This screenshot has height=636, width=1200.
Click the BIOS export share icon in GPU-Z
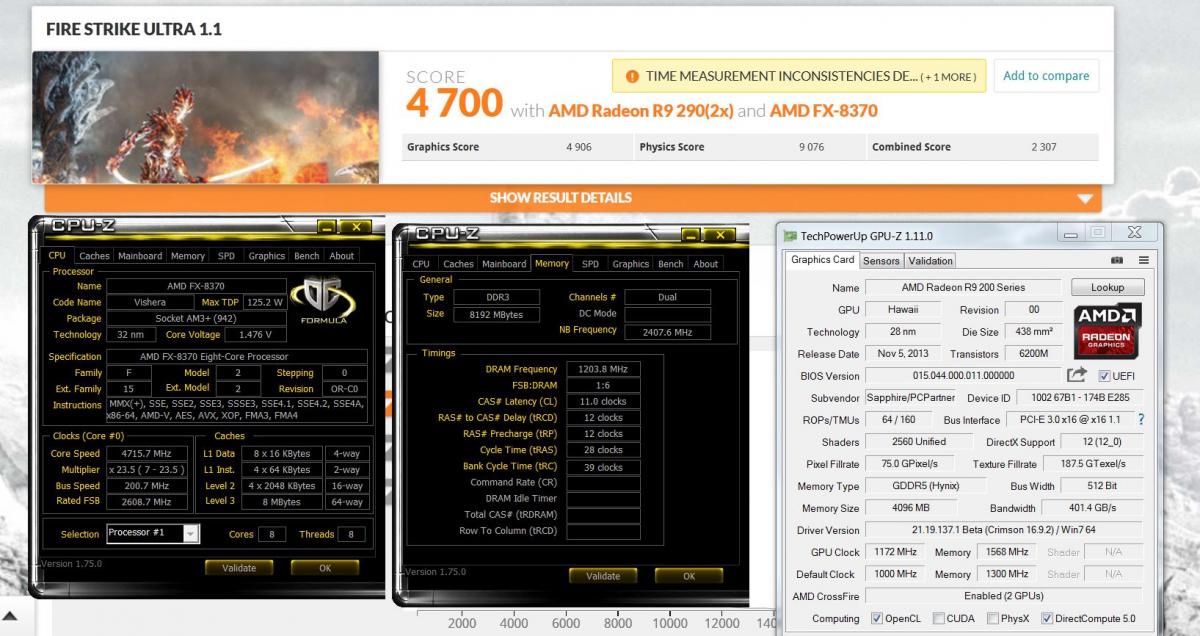pyautogui.click(x=1076, y=375)
